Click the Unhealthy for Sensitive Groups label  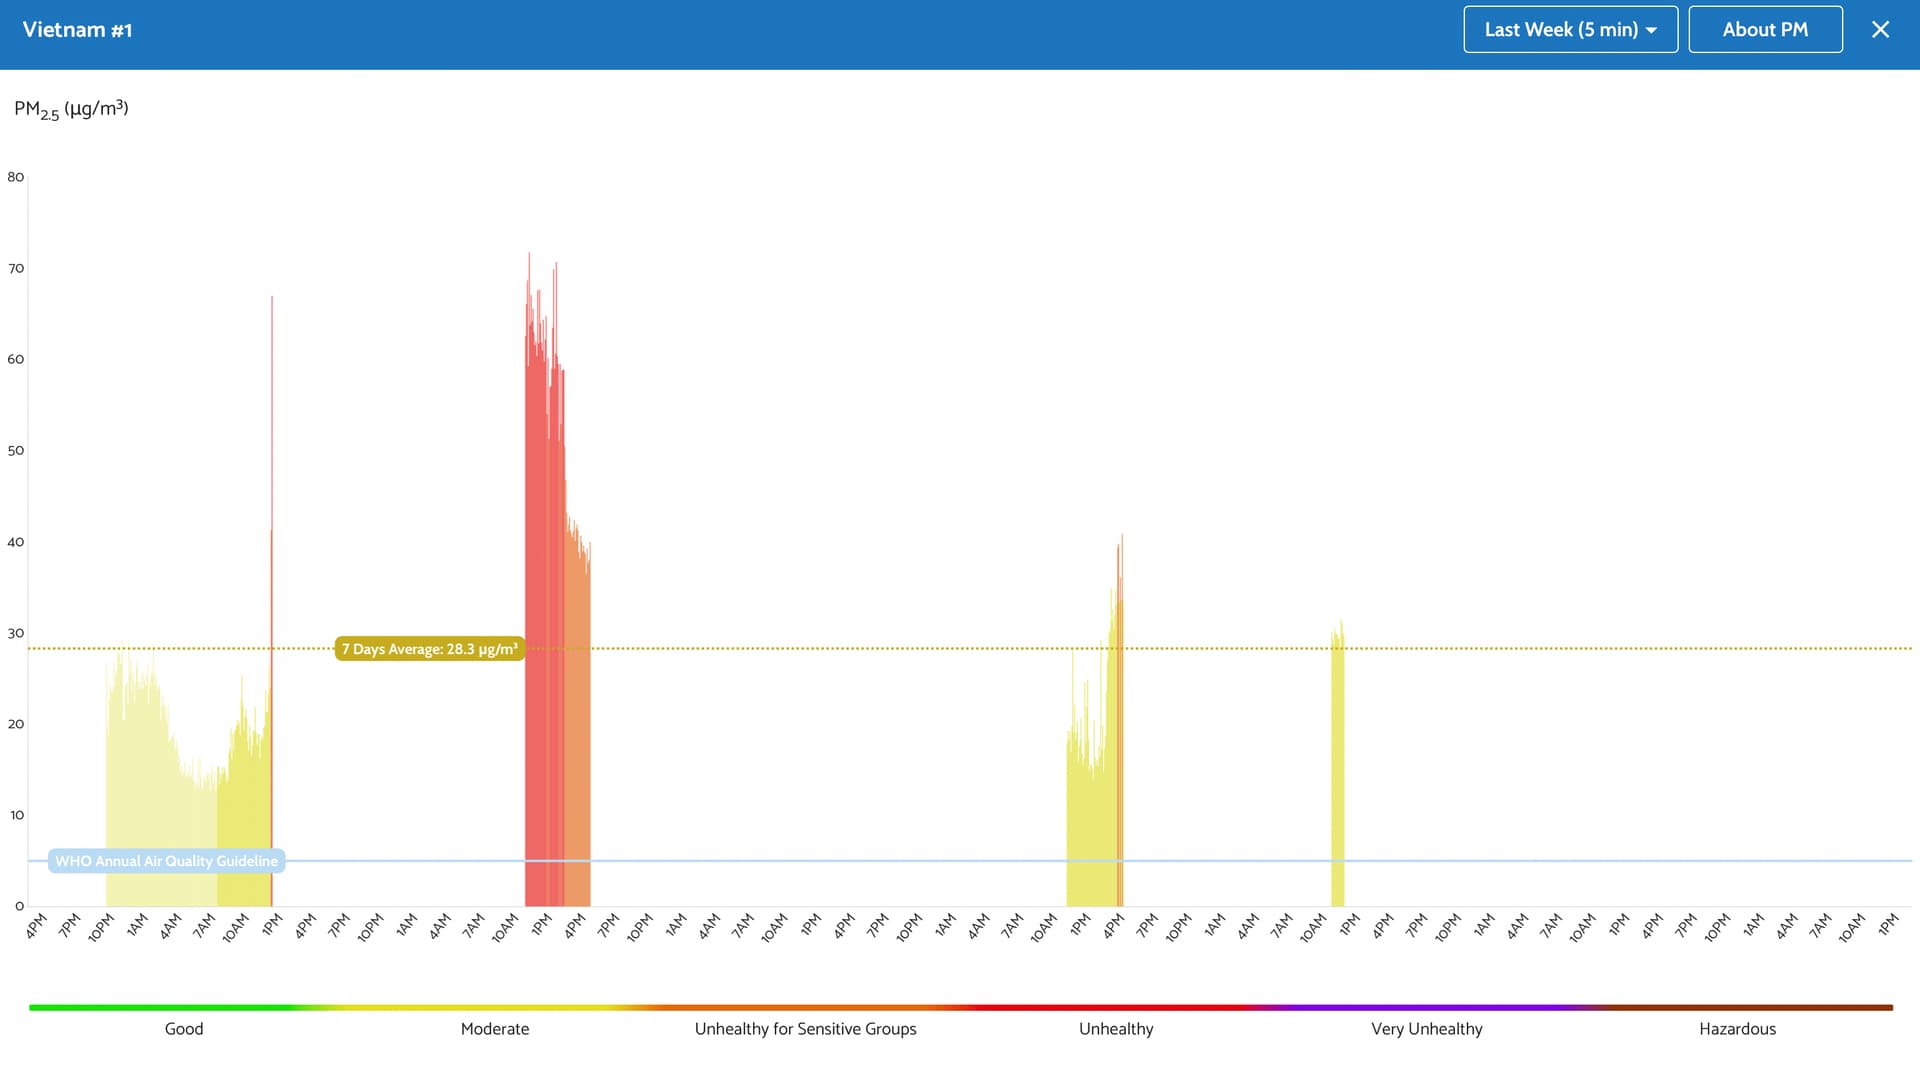[x=805, y=1029]
